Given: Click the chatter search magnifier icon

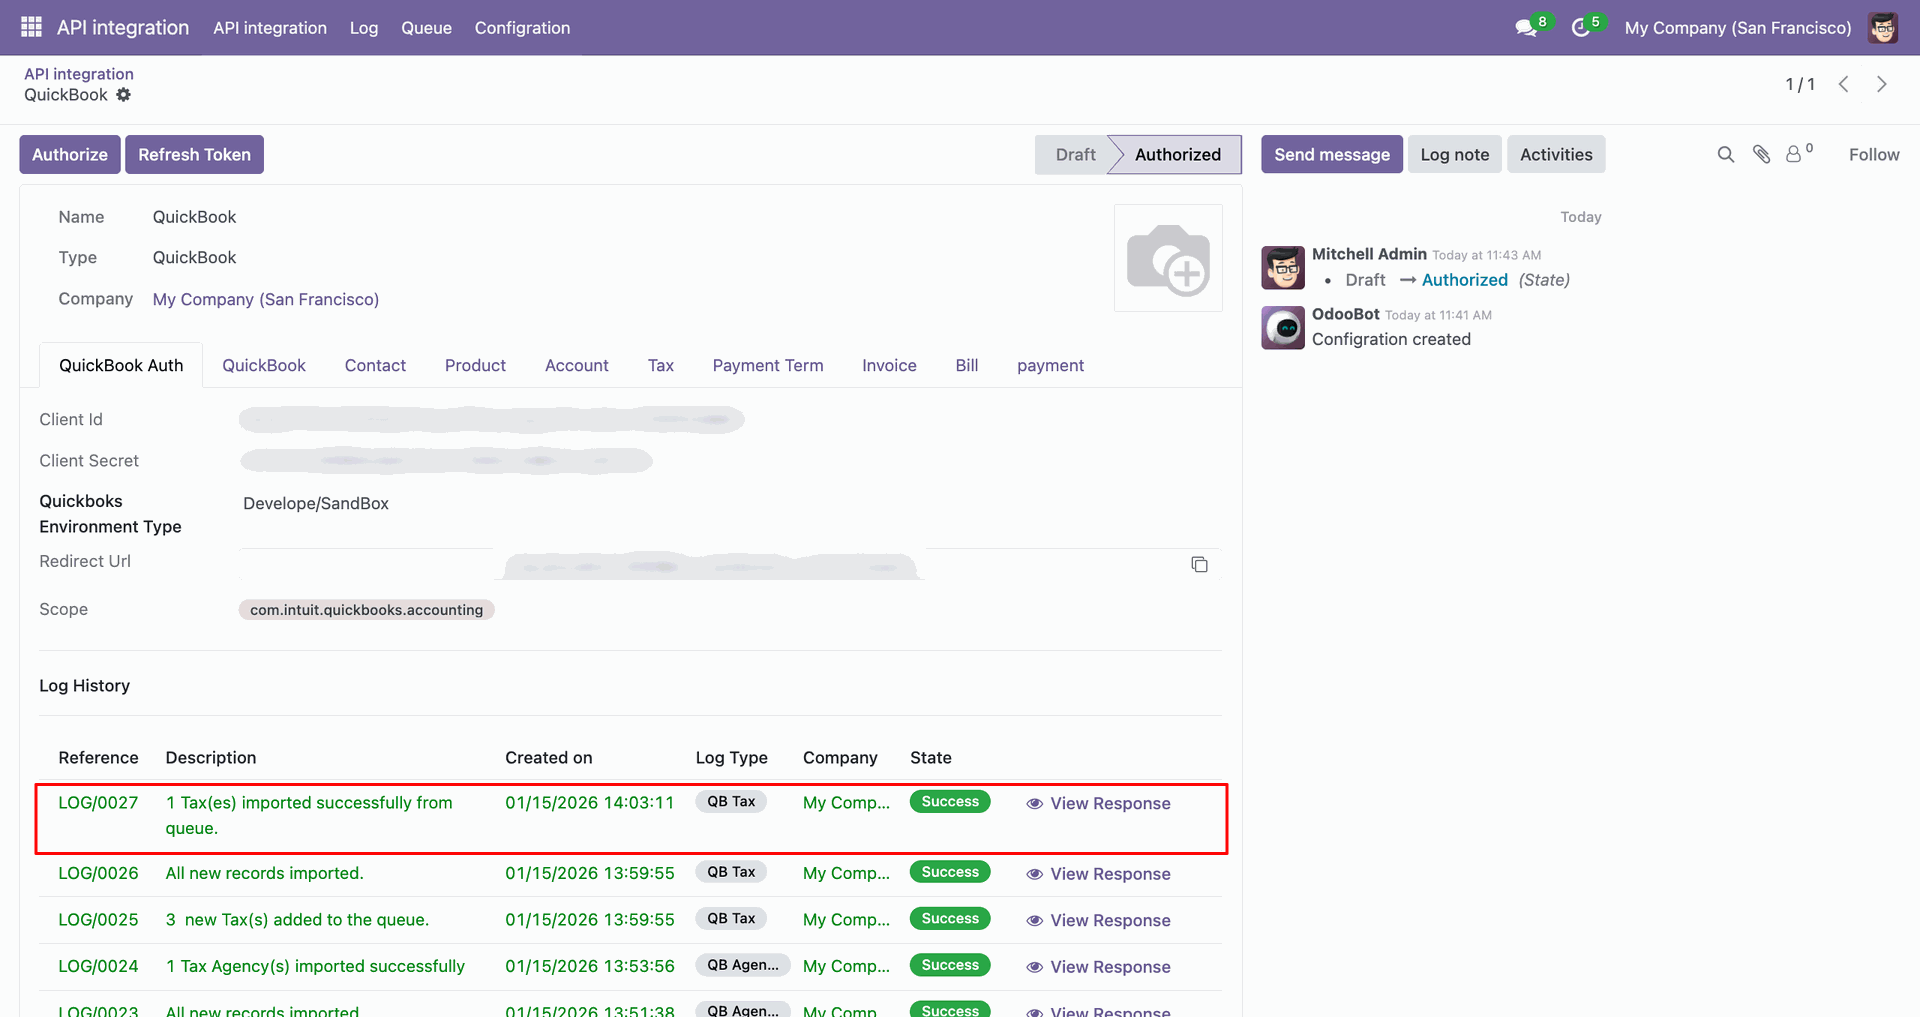Looking at the screenshot, I should 1725,154.
